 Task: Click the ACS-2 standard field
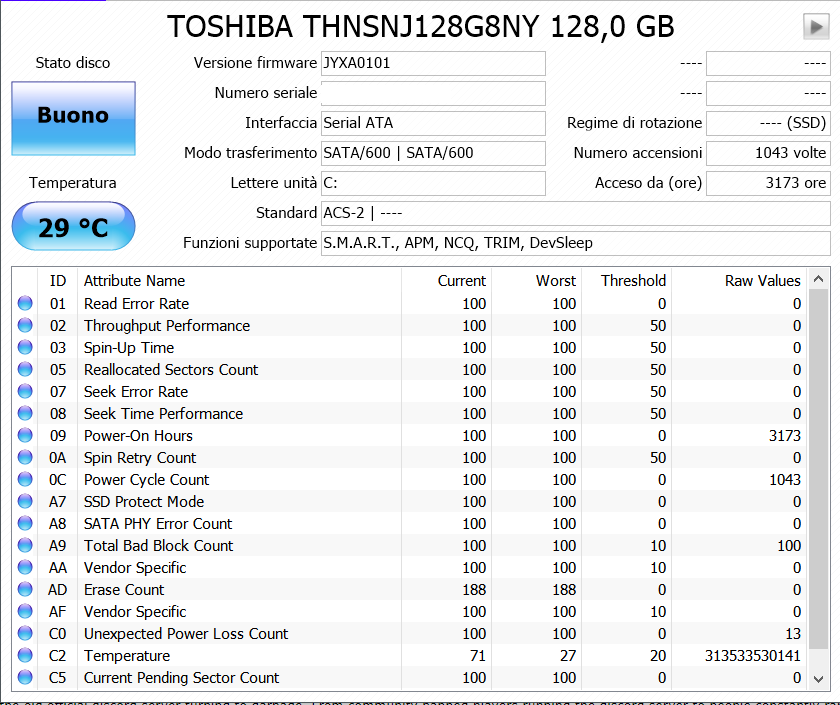click(x=575, y=213)
